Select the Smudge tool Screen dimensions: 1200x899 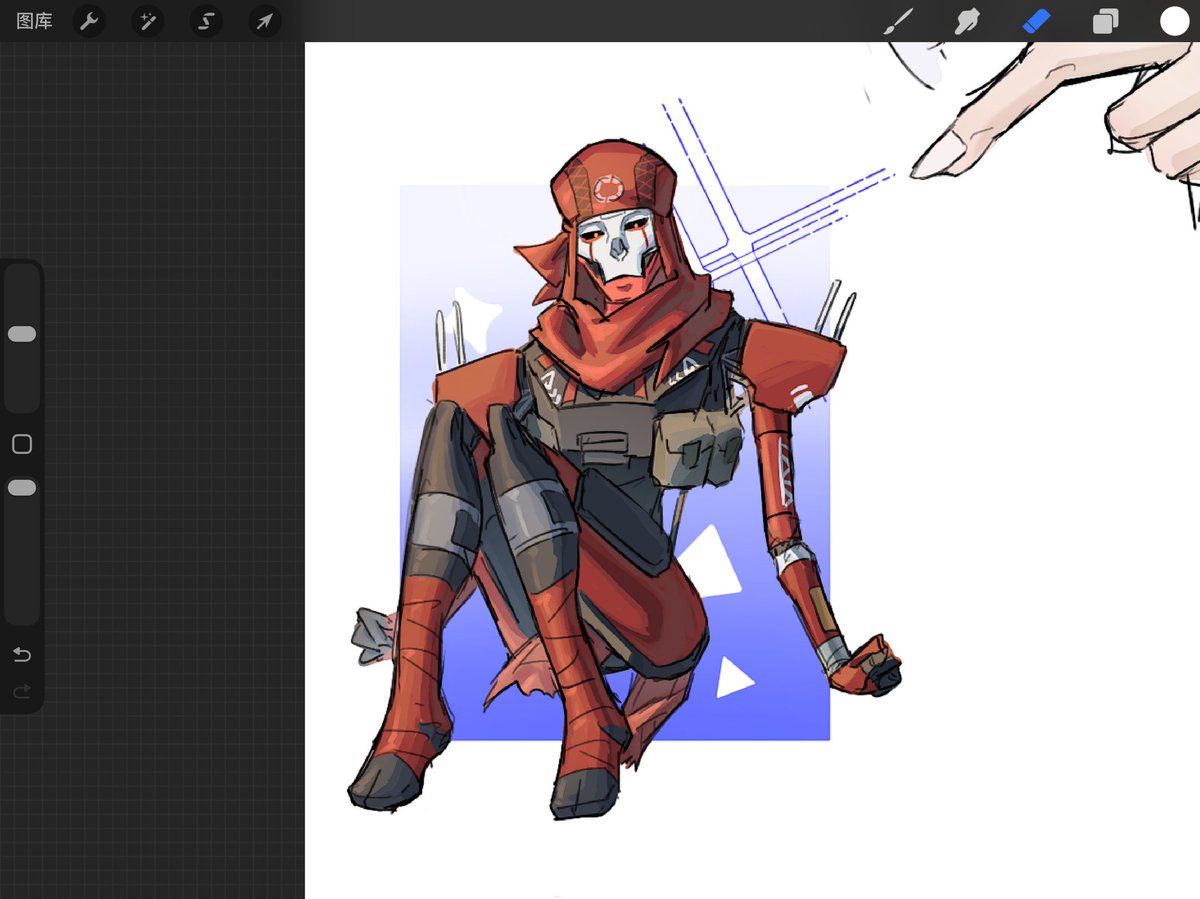coord(967,21)
